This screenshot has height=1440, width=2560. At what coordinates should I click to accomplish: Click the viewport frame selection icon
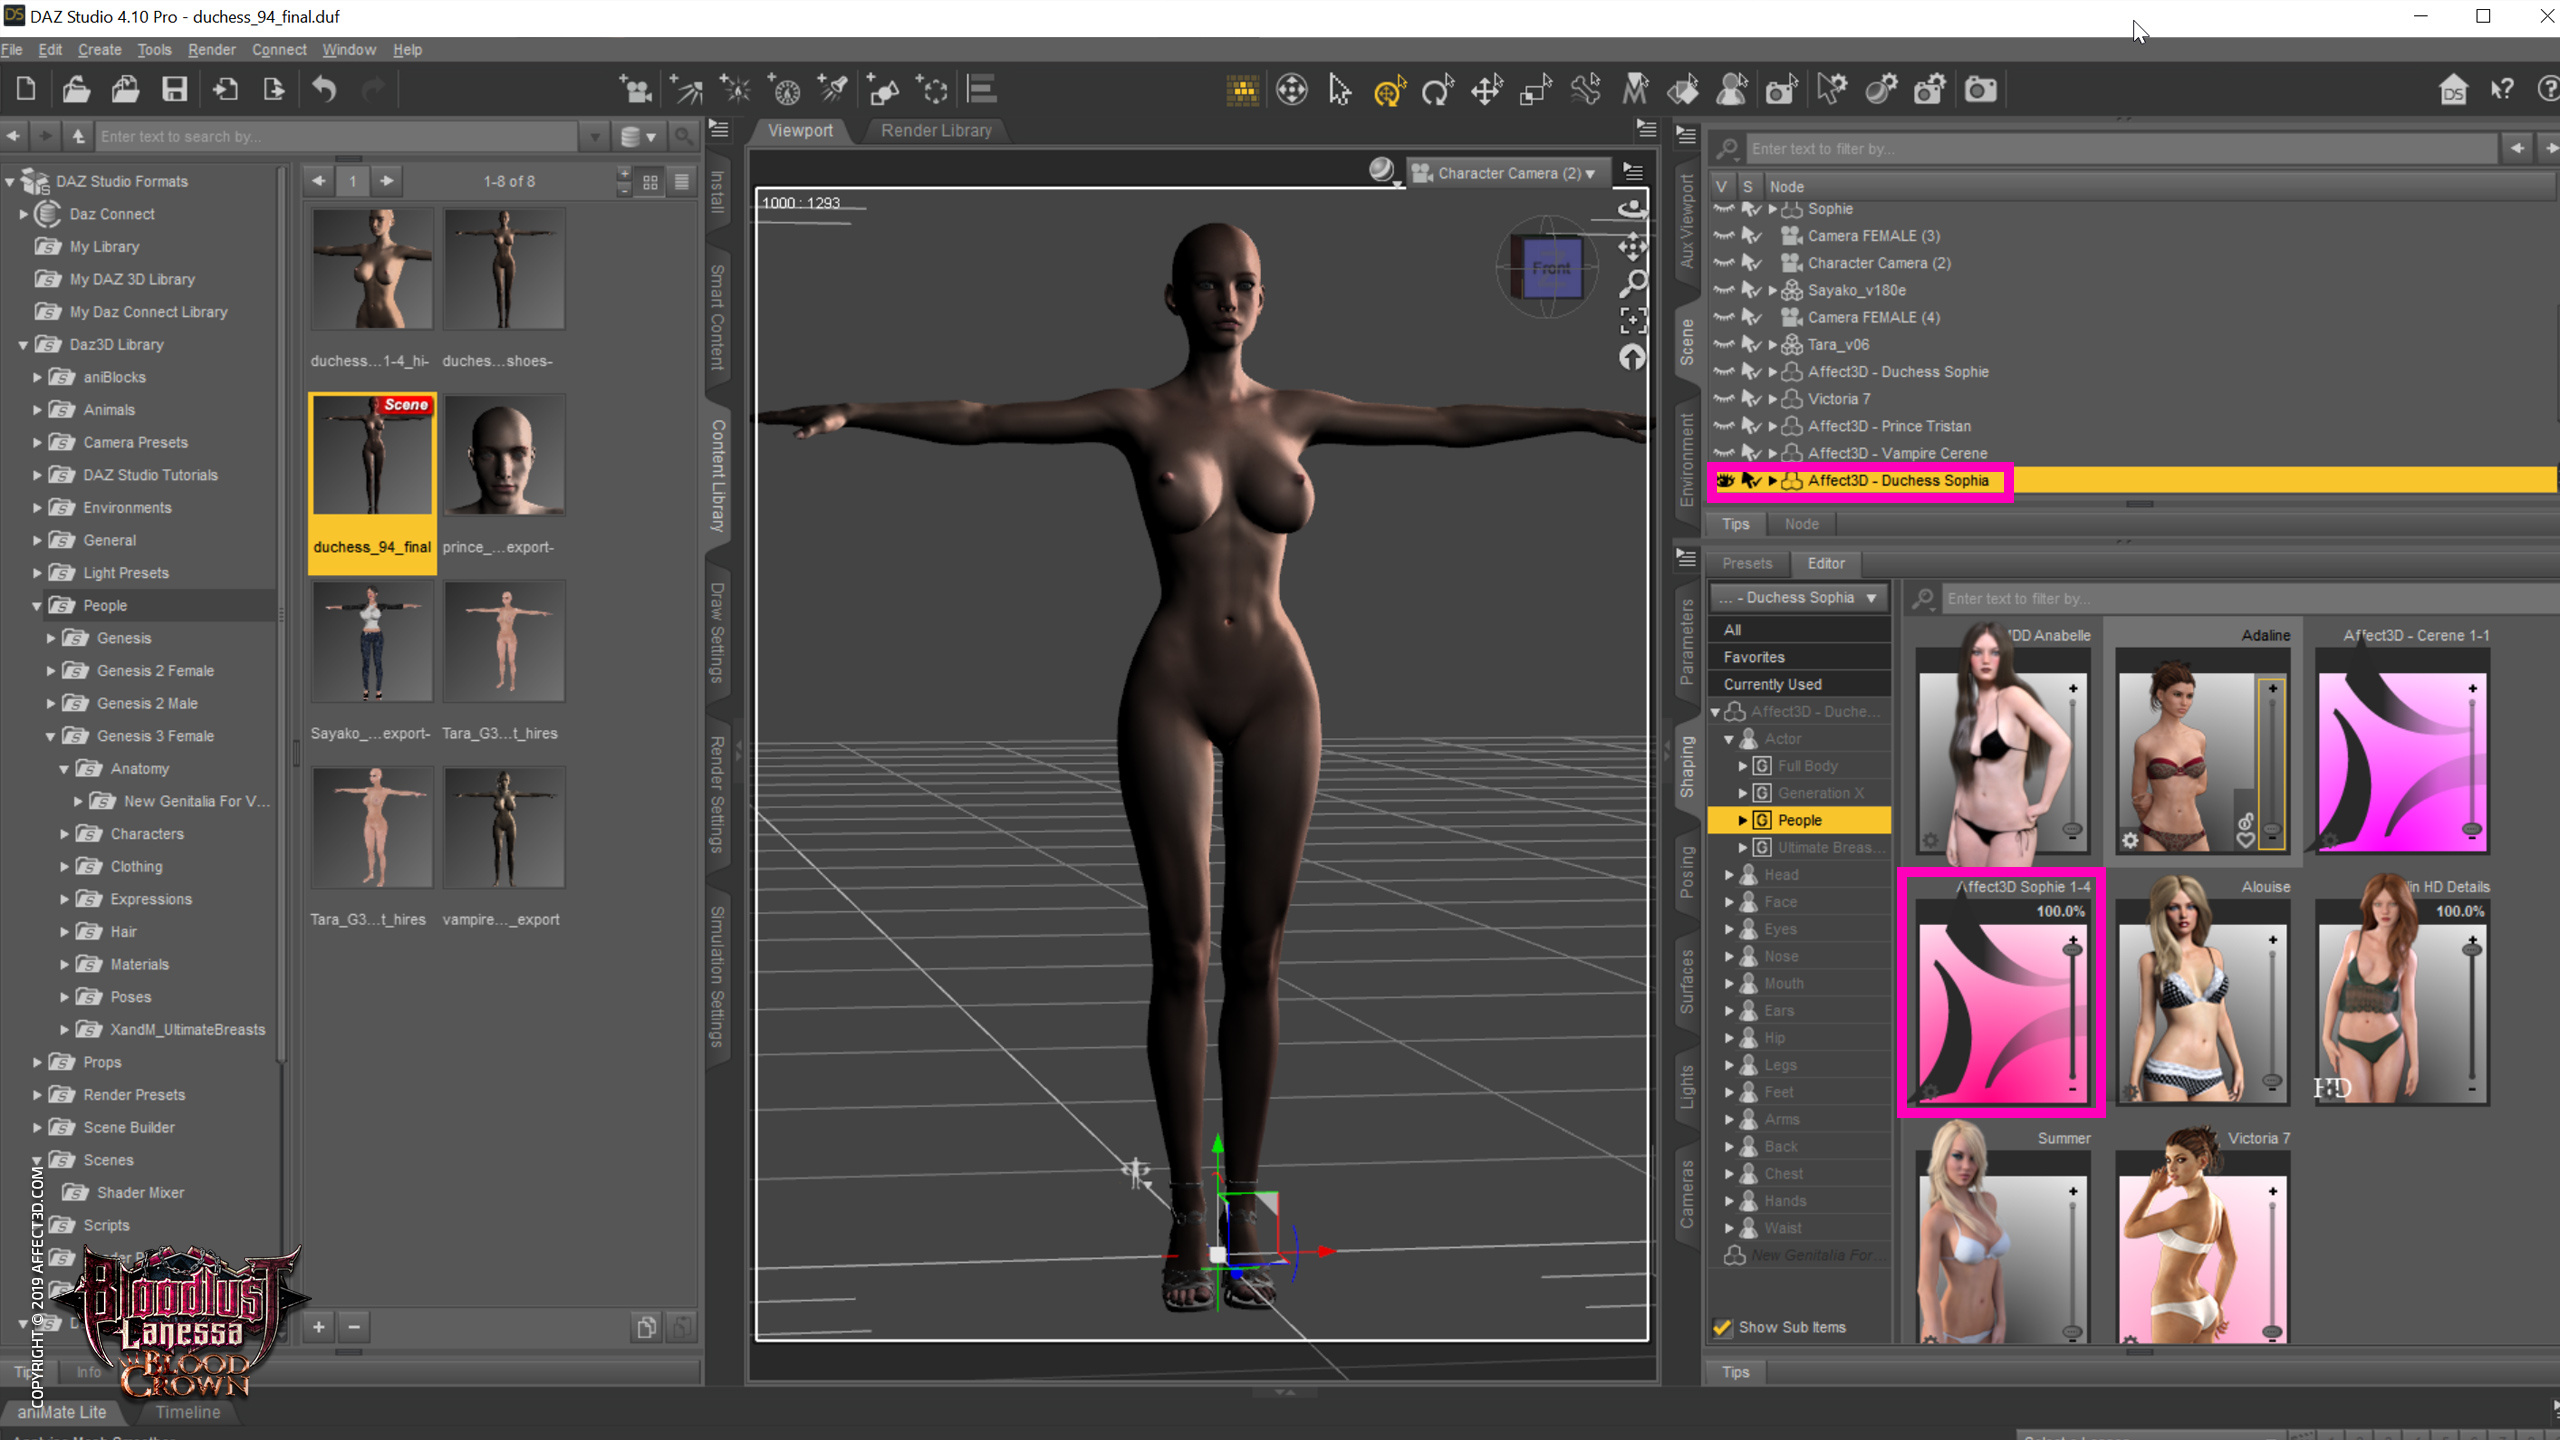point(1632,320)
